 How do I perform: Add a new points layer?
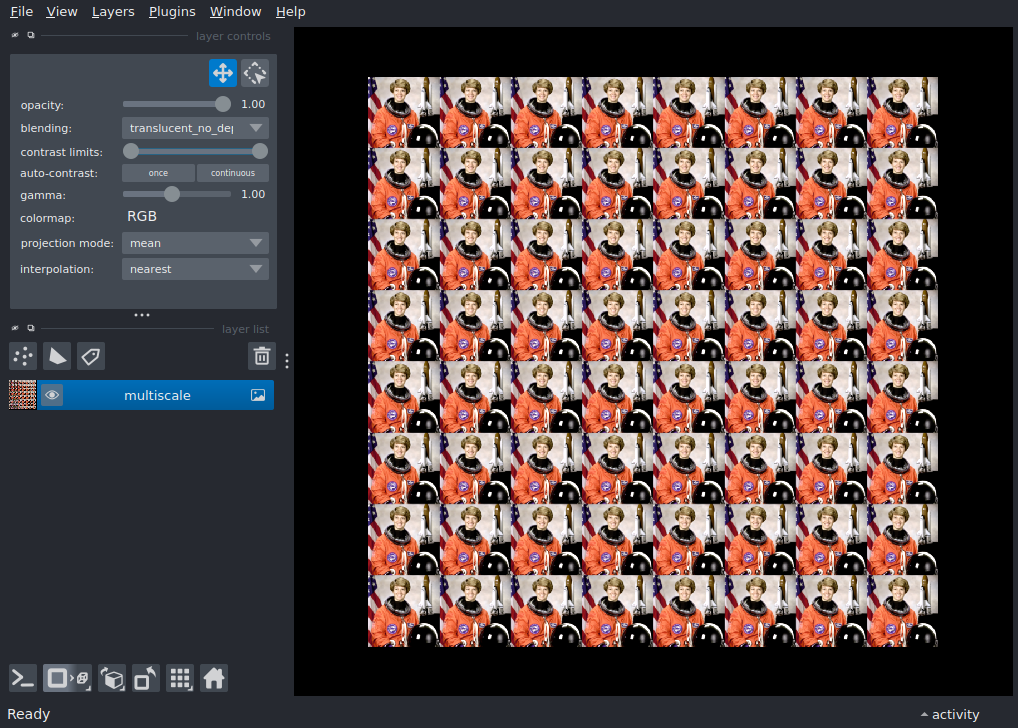click(22, 356)
